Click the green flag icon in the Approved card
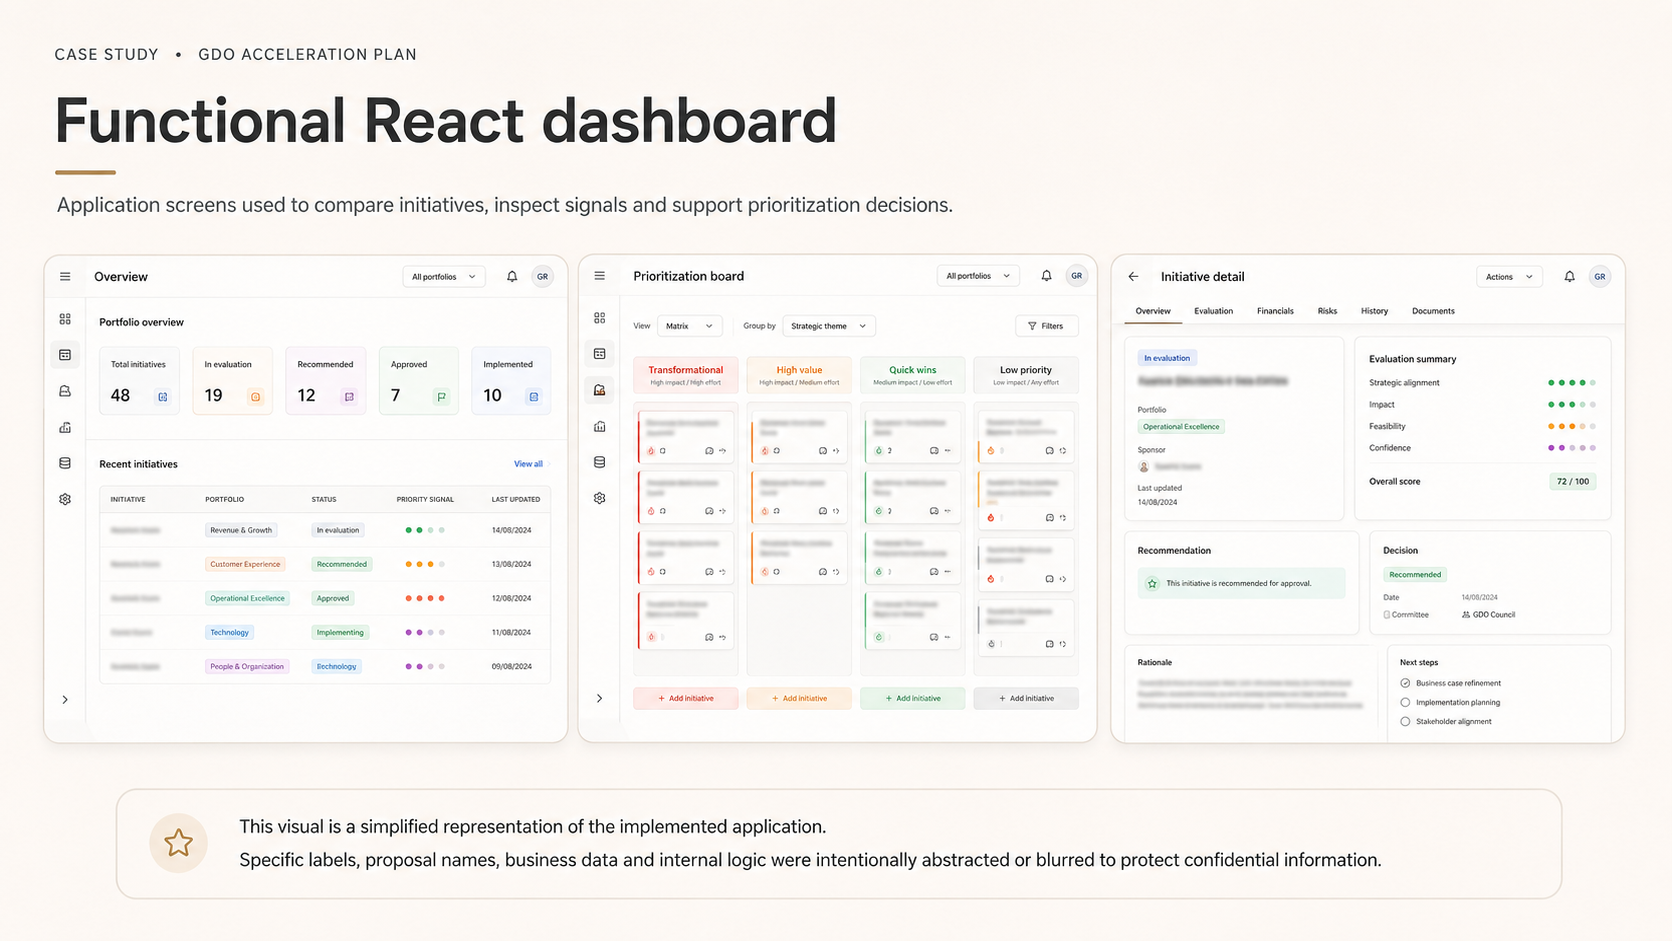This screenshot has width=1672, height=941. tap(441, 397)
